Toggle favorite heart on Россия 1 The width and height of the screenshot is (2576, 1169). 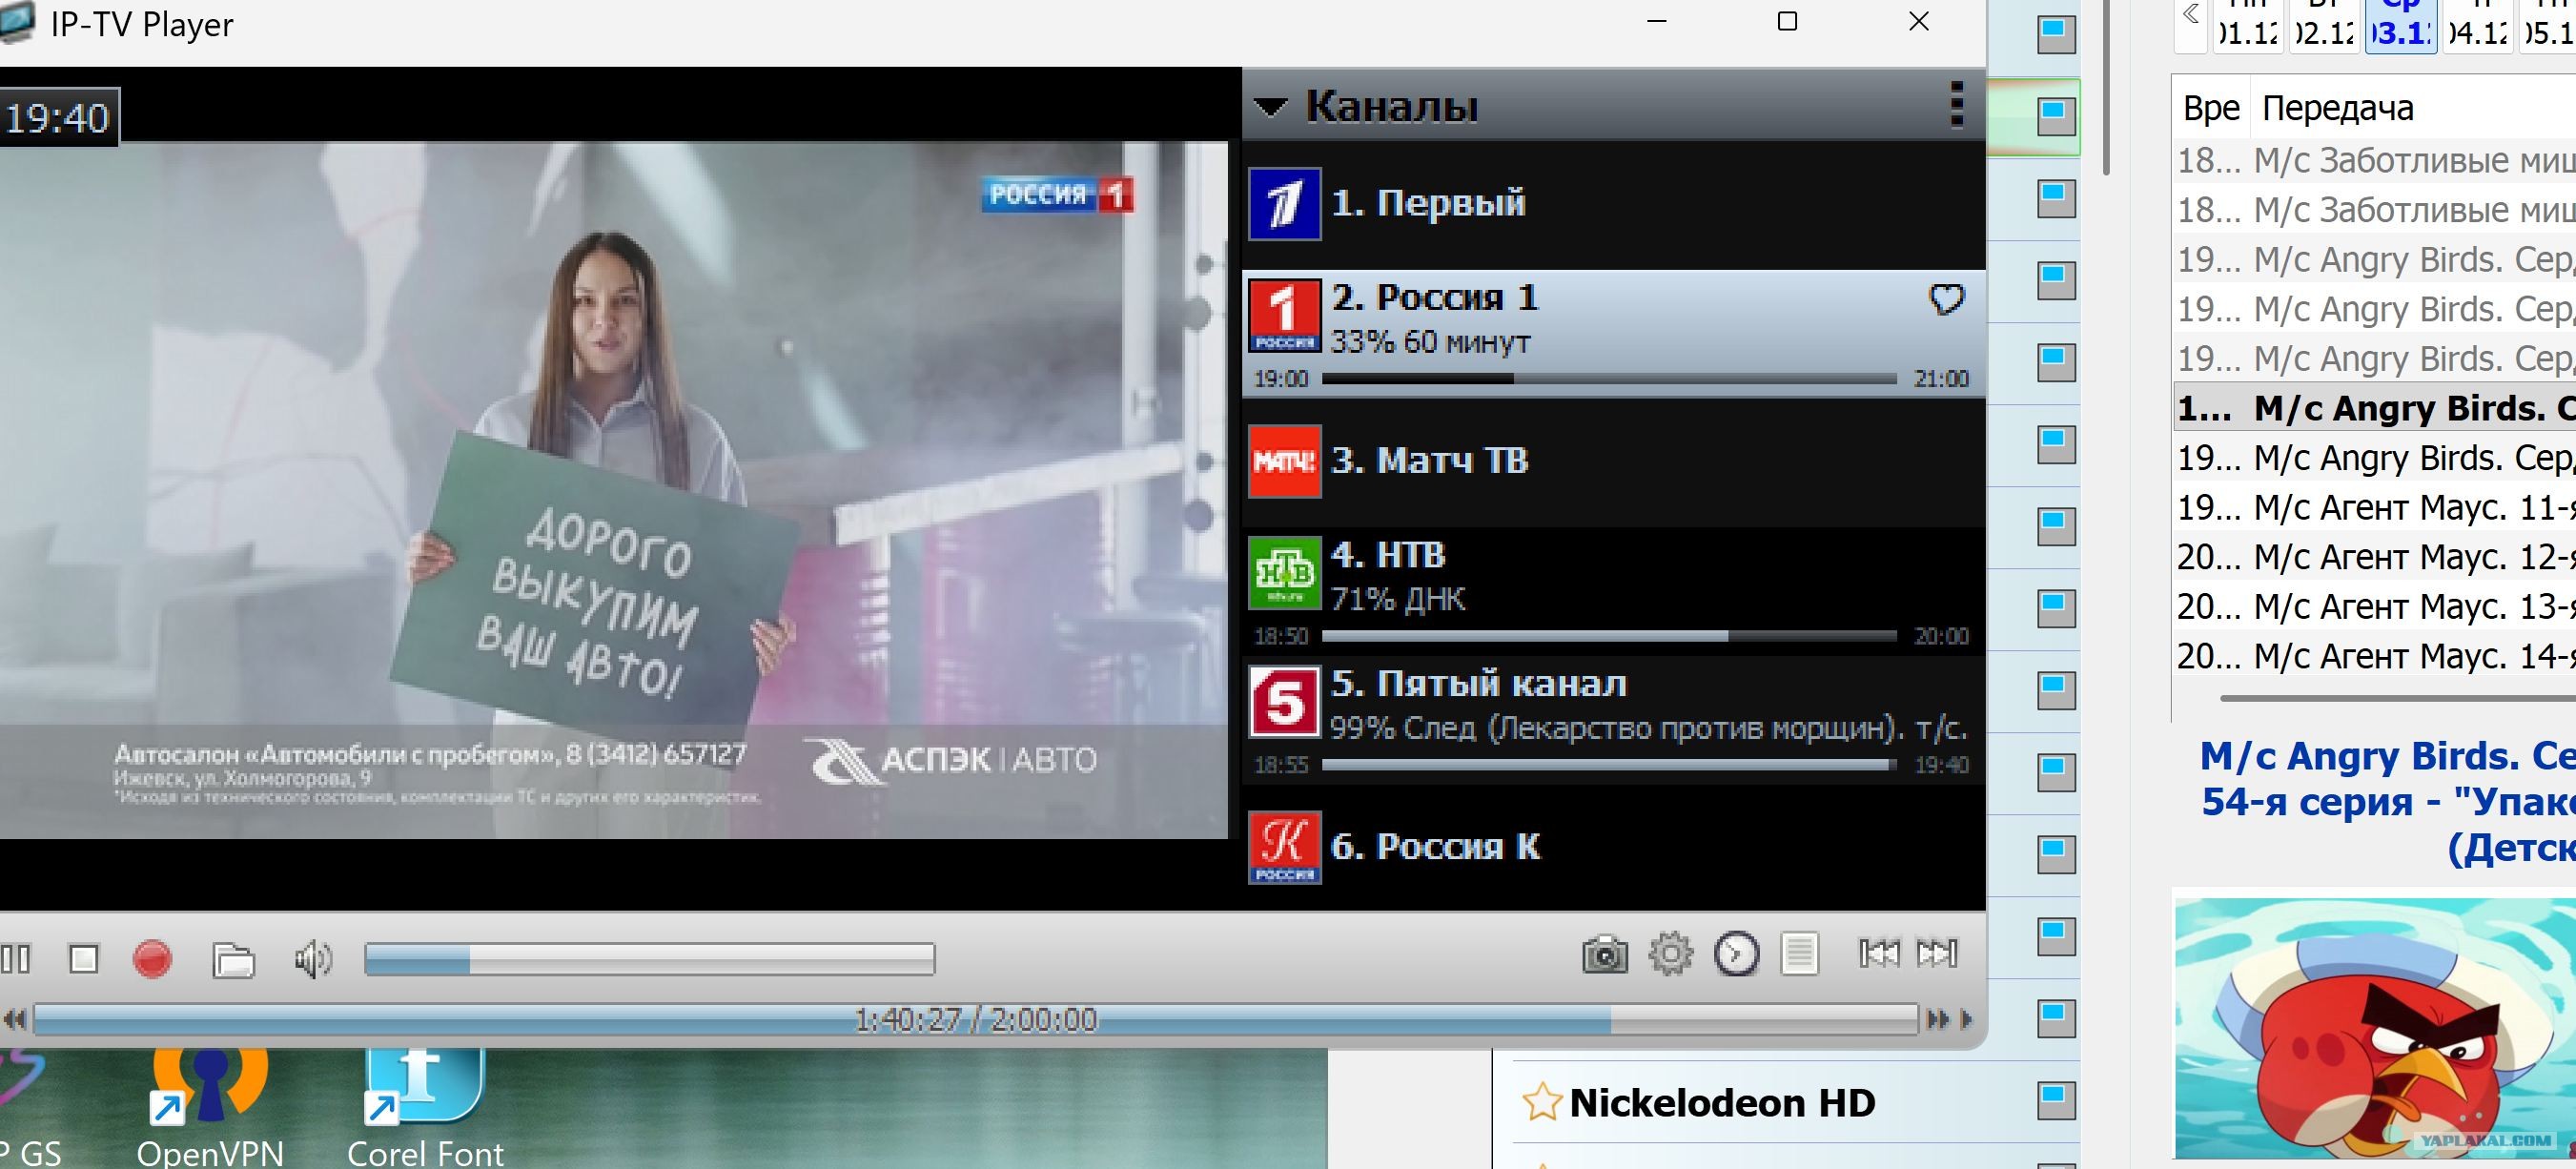[x=1946, y=299]
